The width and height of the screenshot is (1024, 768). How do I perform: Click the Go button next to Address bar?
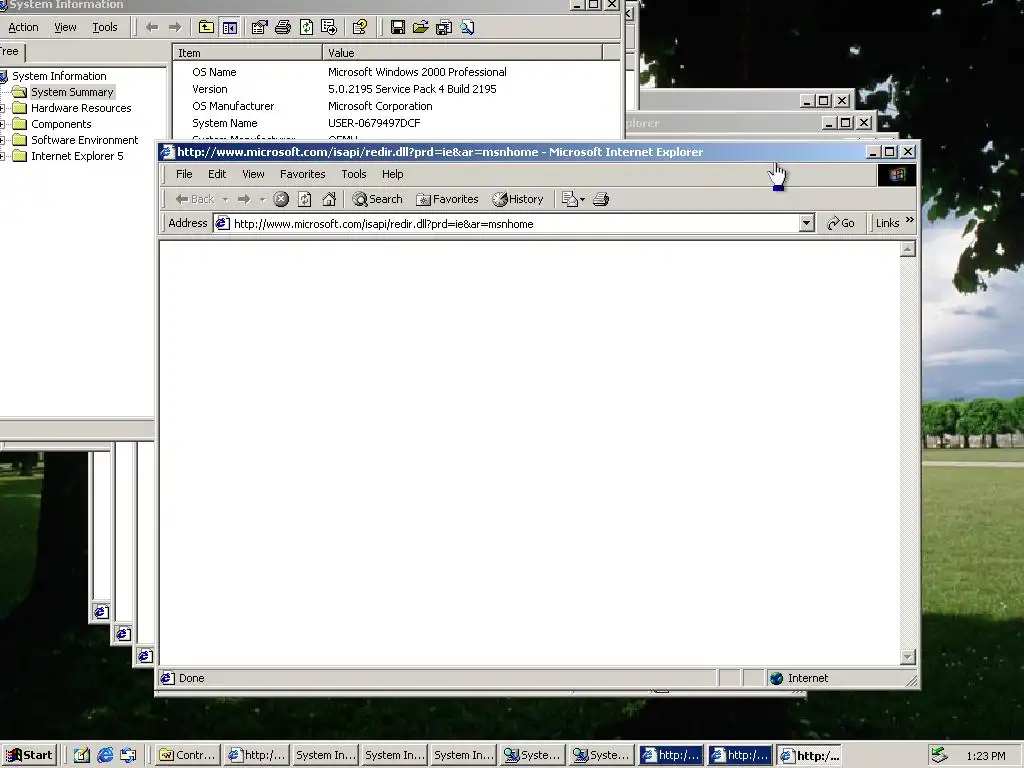point(841,223)
